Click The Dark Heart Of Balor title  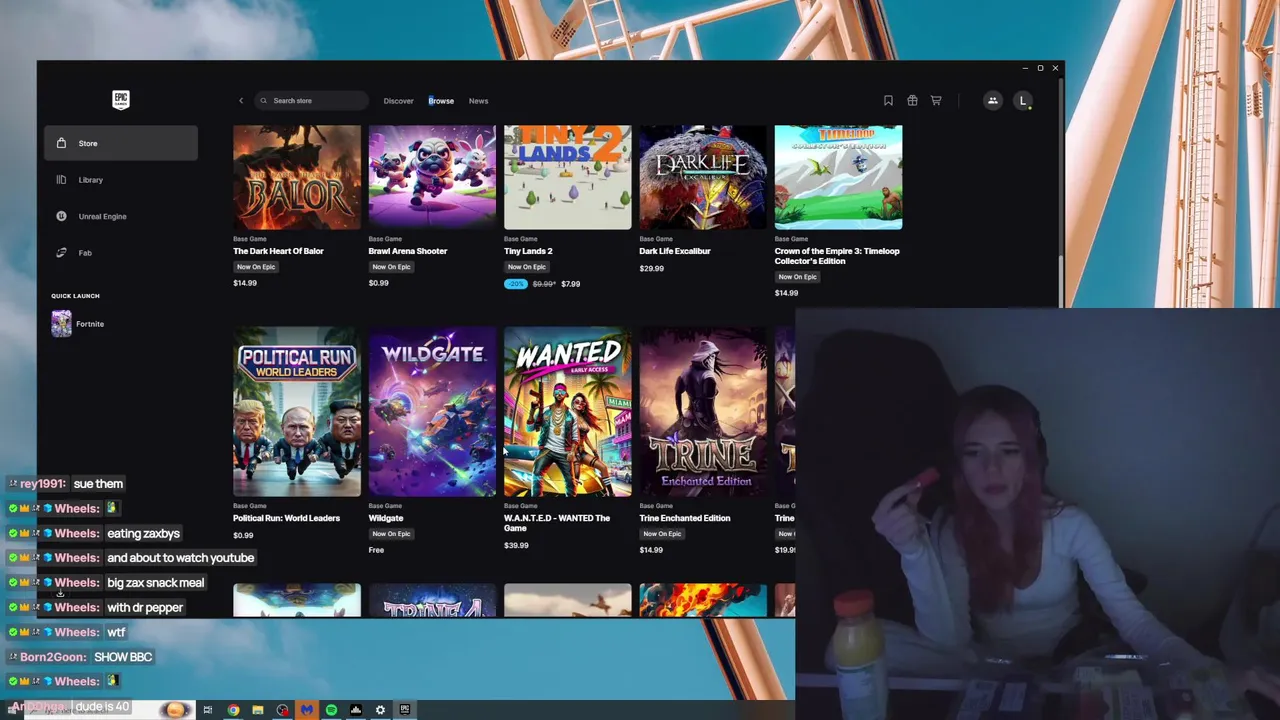click(278, 251)
